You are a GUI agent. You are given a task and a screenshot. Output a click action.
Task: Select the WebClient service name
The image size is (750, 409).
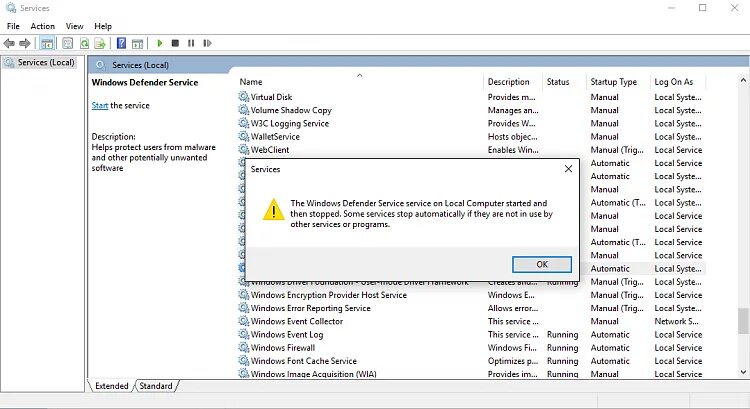(270, 150)
